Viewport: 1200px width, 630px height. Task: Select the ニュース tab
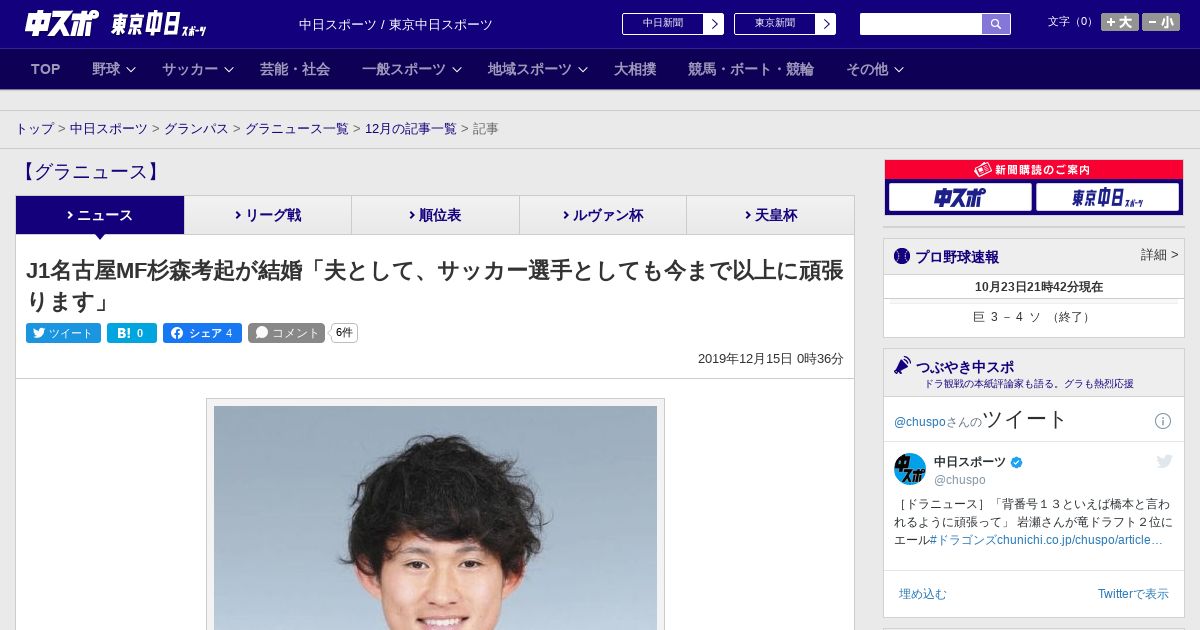(x=100, y=215)
